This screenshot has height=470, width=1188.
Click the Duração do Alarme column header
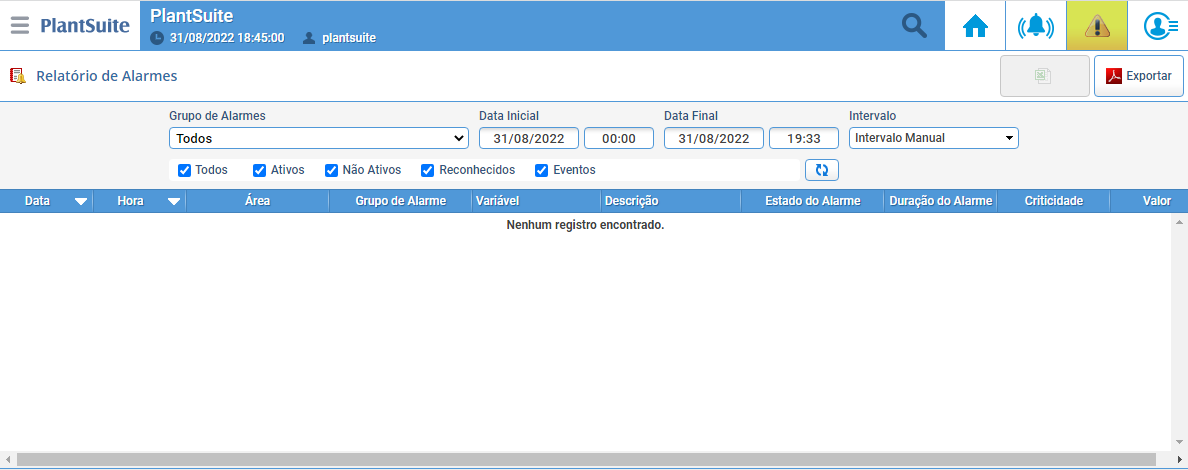[940, 201]
